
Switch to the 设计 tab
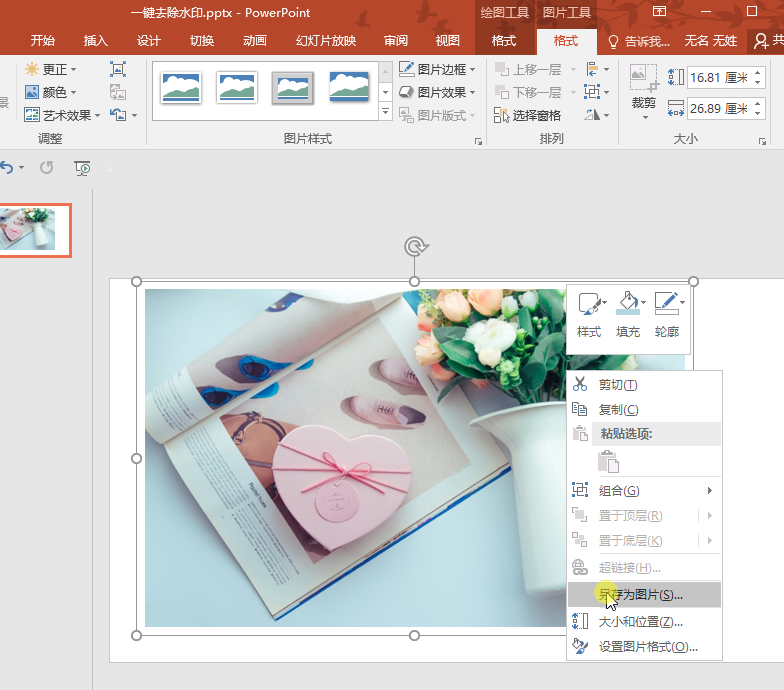pos(149,40)
